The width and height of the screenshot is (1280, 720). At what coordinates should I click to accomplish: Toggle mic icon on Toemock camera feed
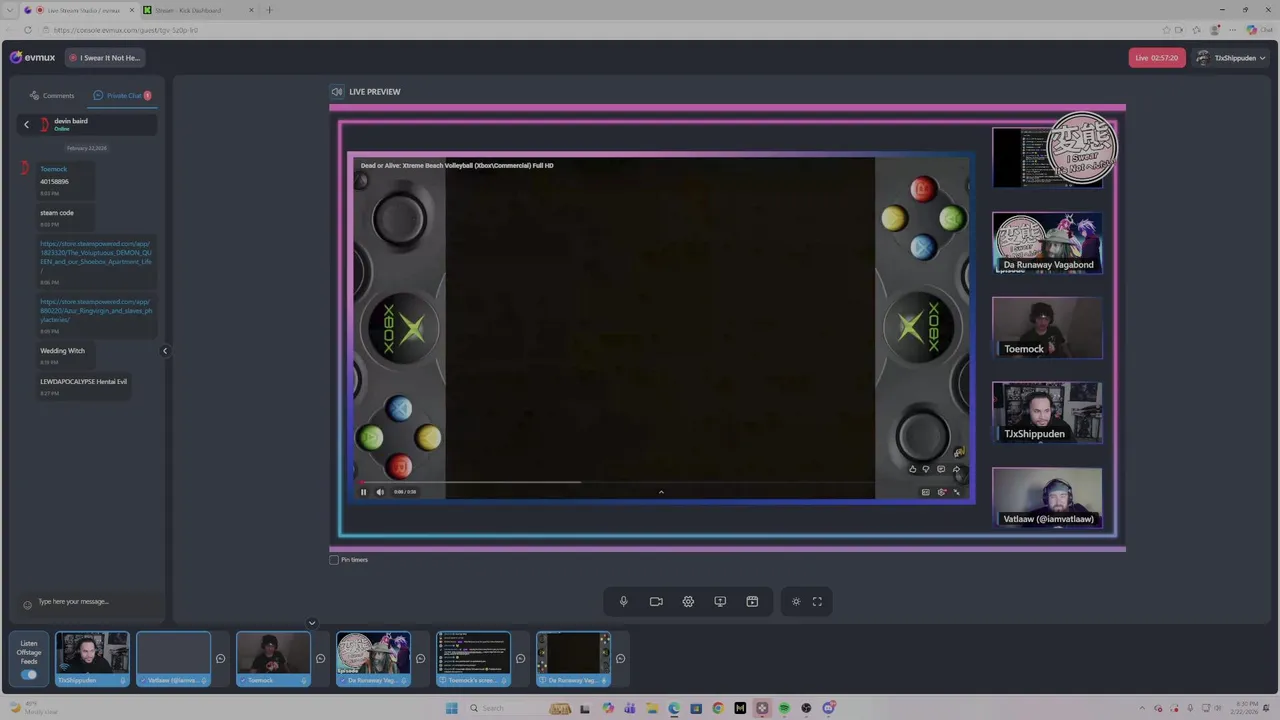tap(303, 680)
